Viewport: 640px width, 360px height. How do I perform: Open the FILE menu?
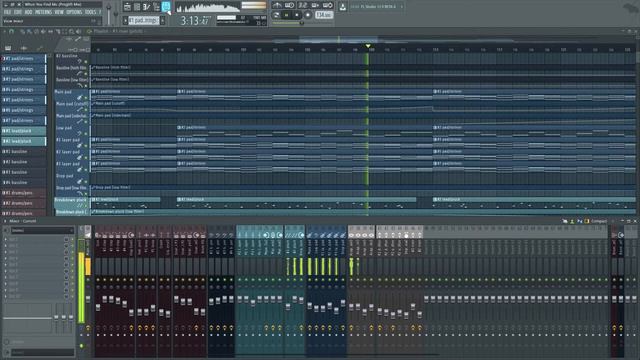[7, 12]
